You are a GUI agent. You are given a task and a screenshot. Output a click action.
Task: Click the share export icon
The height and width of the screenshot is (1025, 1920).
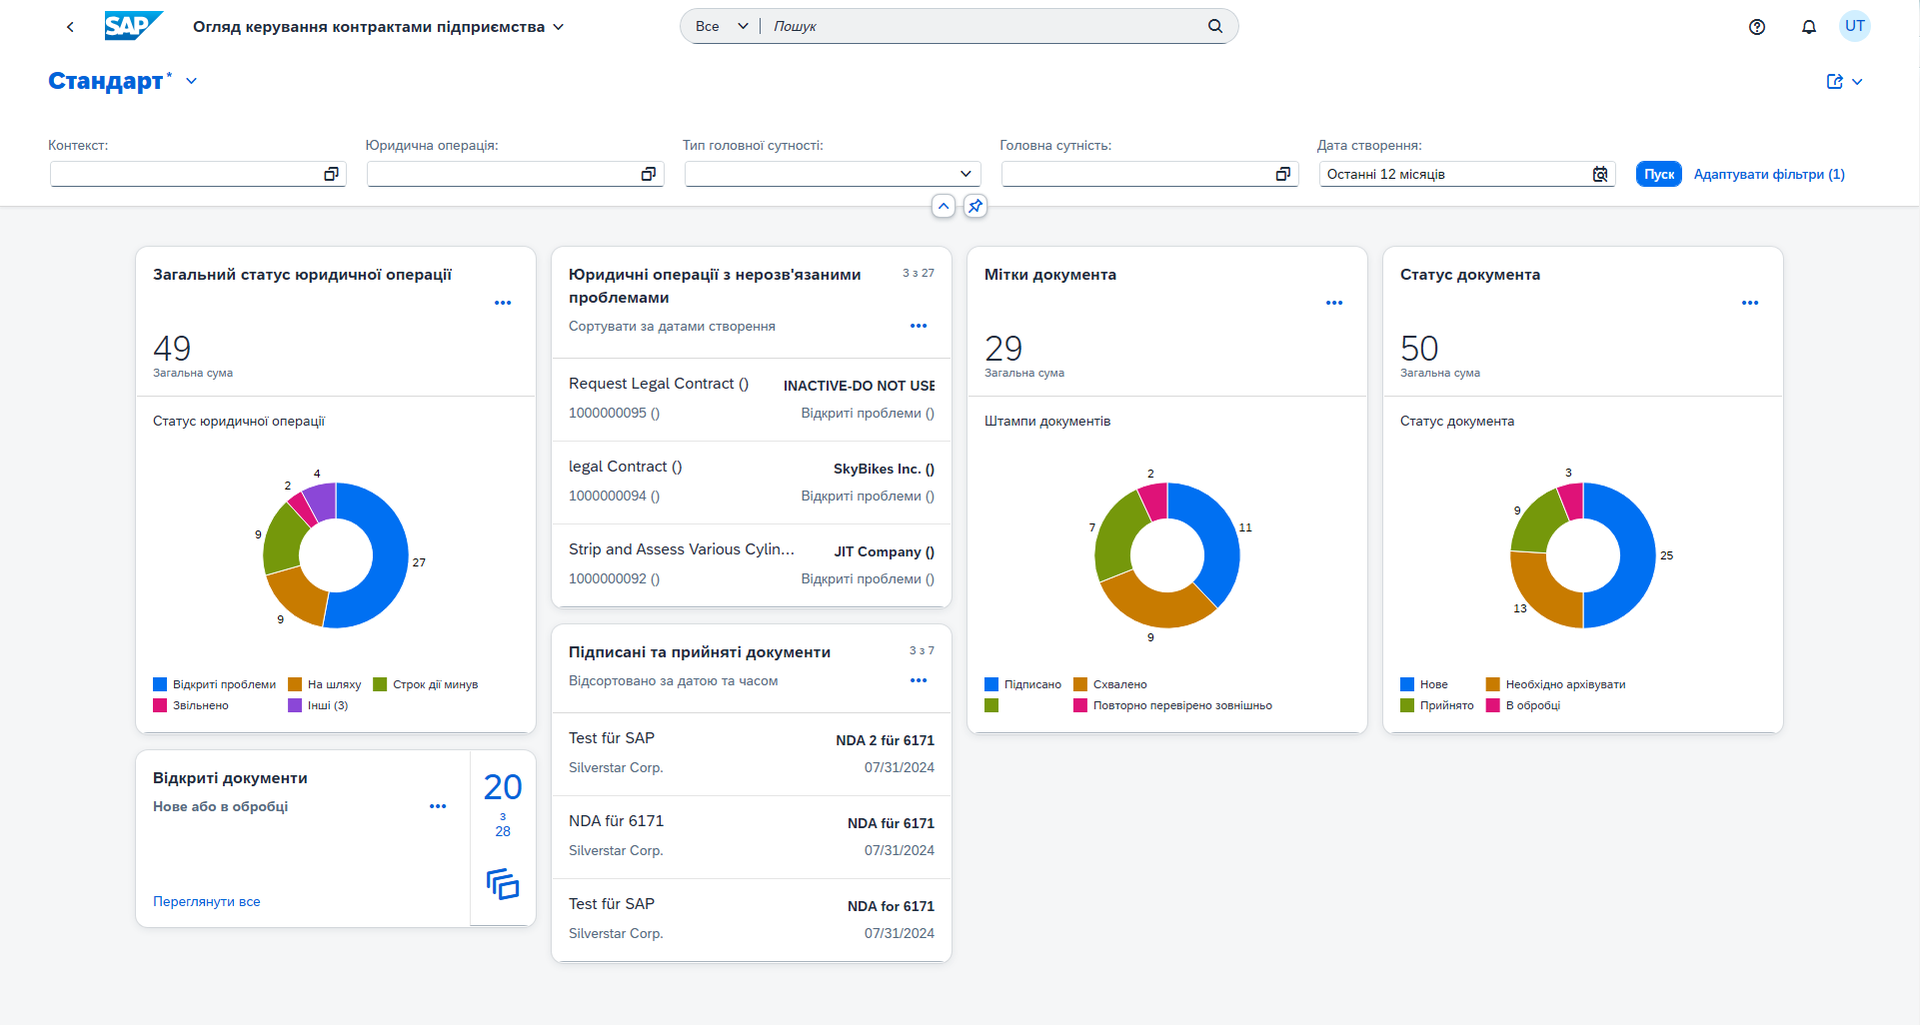[1835, 82]
